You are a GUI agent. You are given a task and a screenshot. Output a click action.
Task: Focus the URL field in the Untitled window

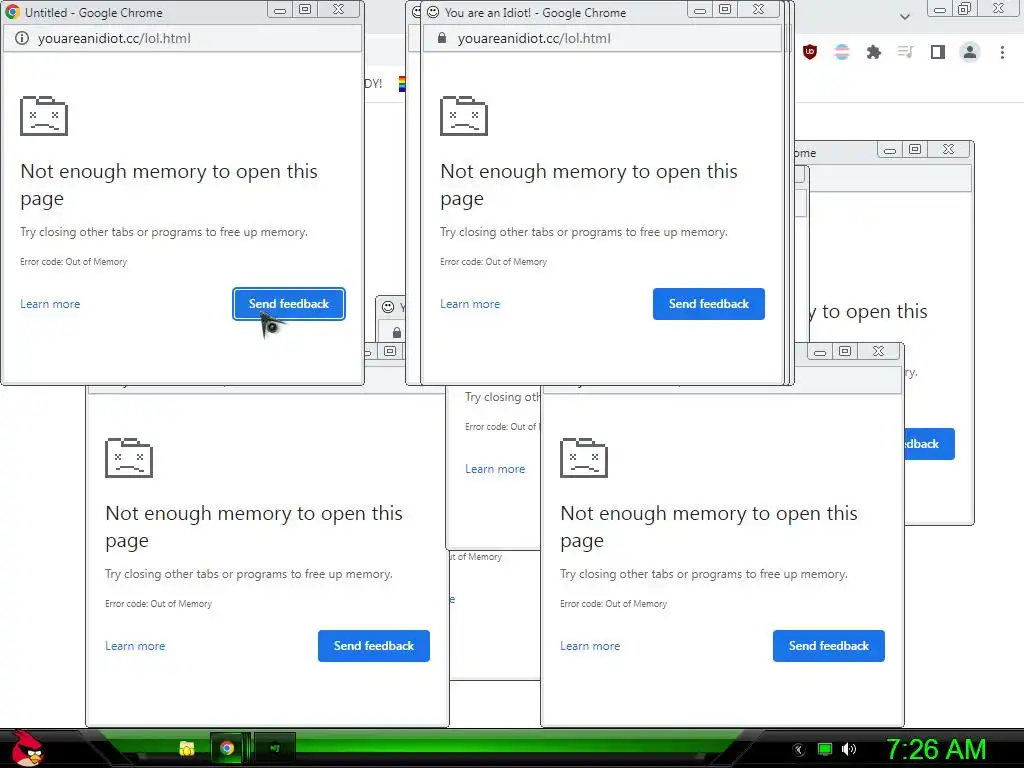(182, 39)
